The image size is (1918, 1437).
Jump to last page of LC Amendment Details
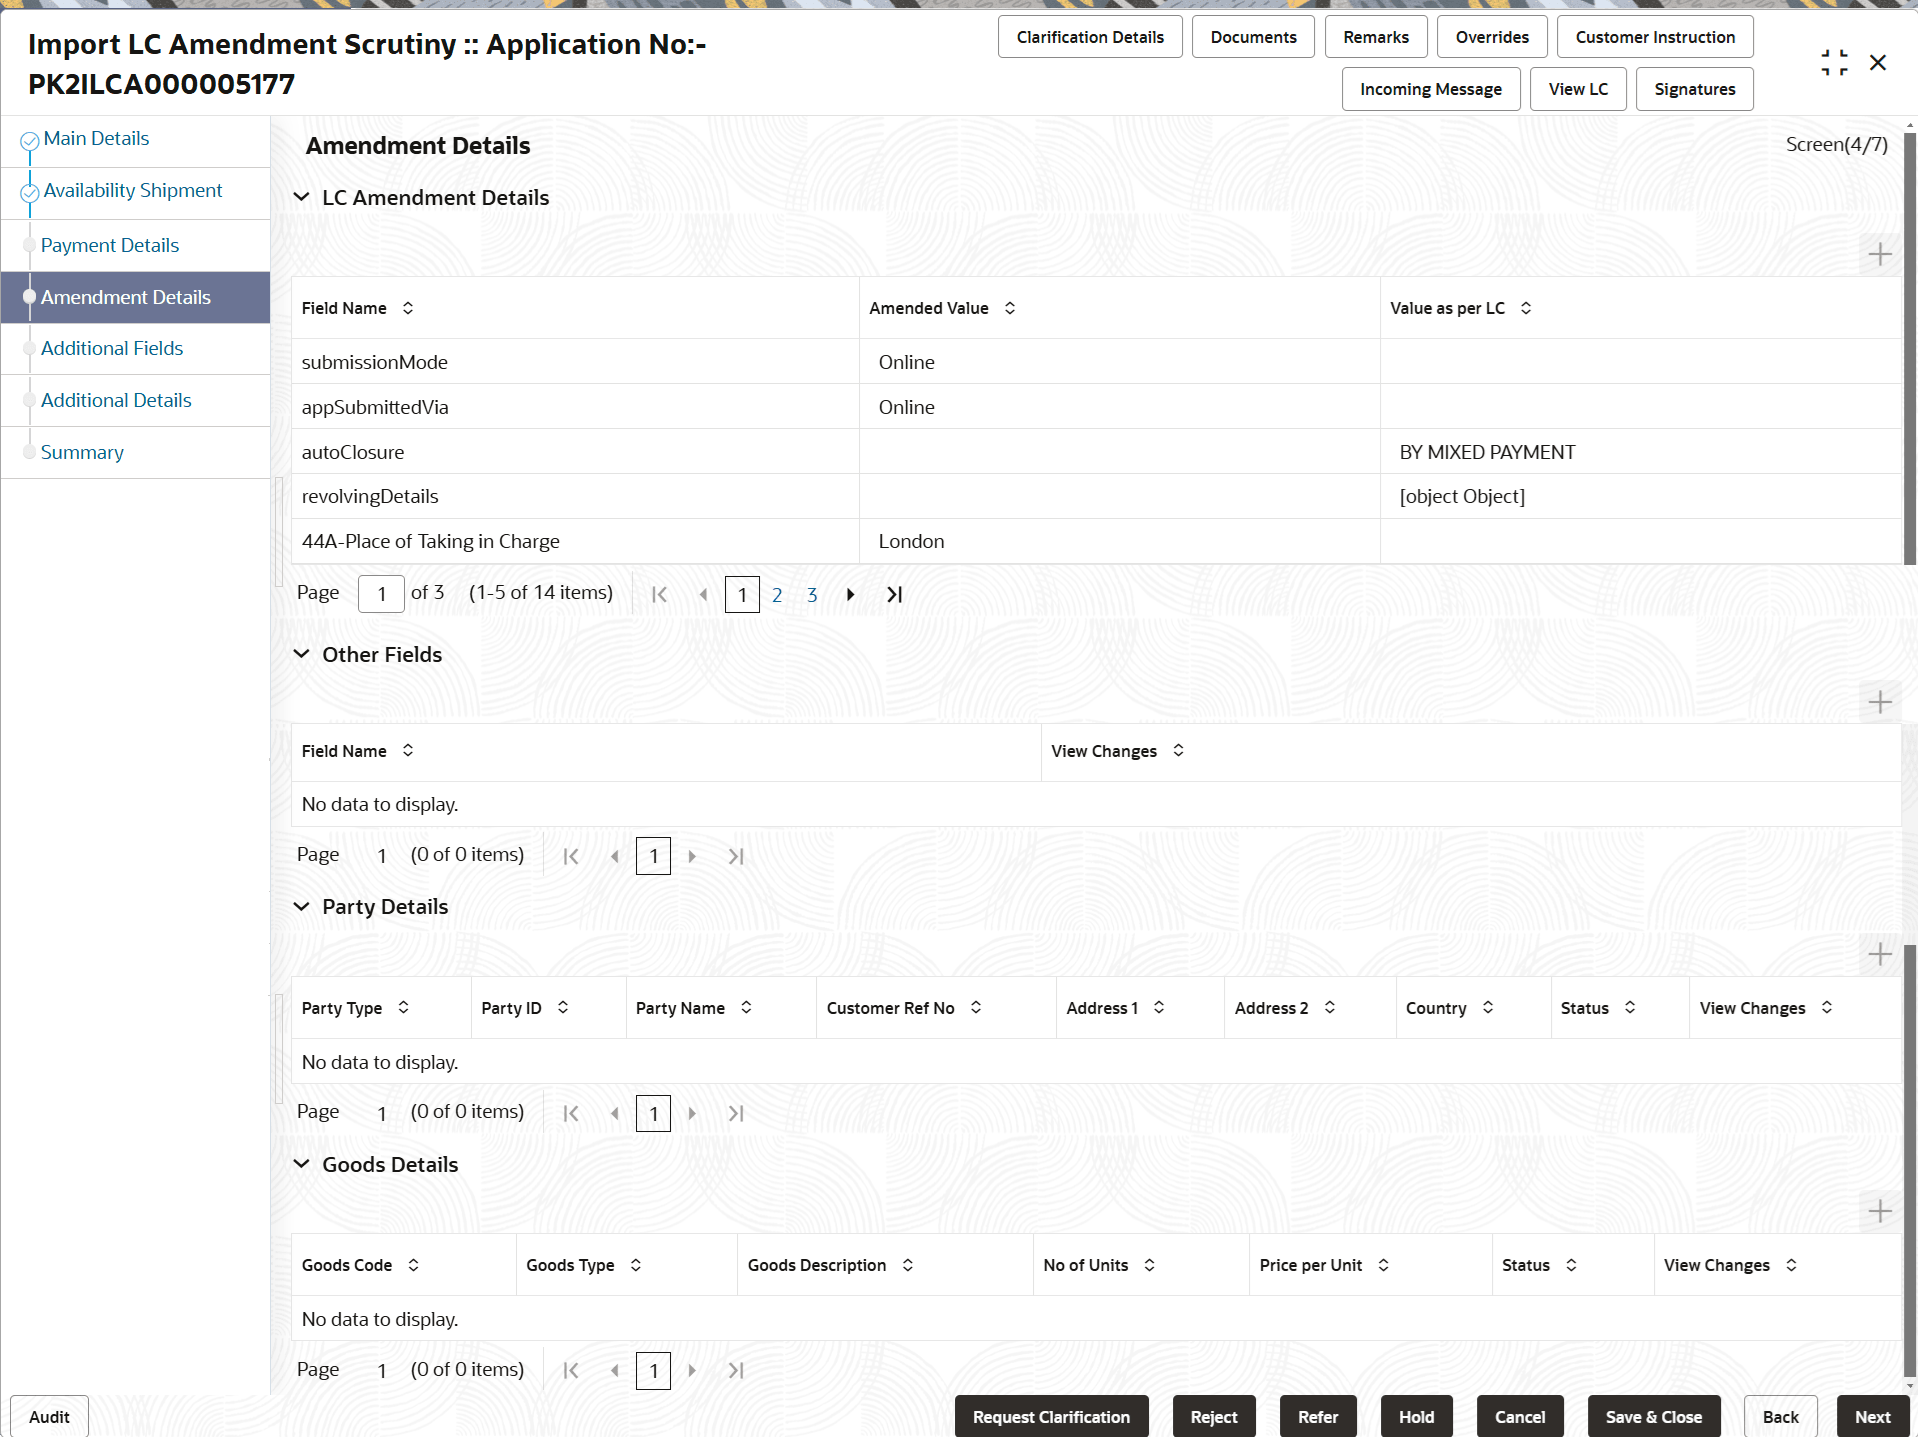[x=893, y=594]
